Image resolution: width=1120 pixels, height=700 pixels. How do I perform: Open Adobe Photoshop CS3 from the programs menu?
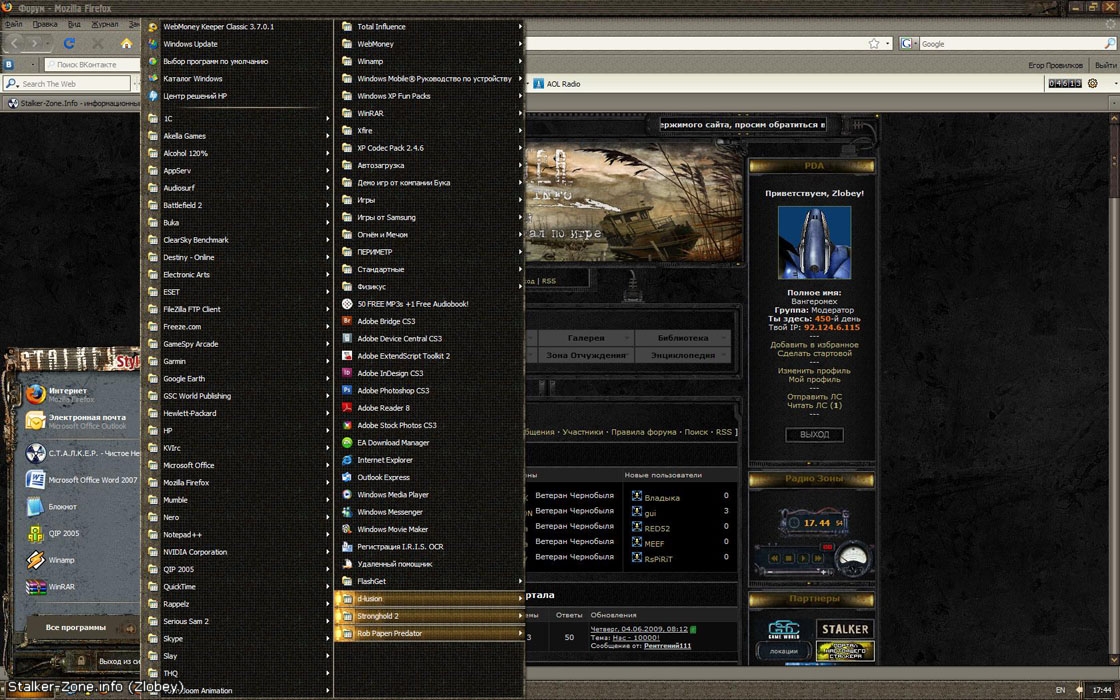coord(392,391)
